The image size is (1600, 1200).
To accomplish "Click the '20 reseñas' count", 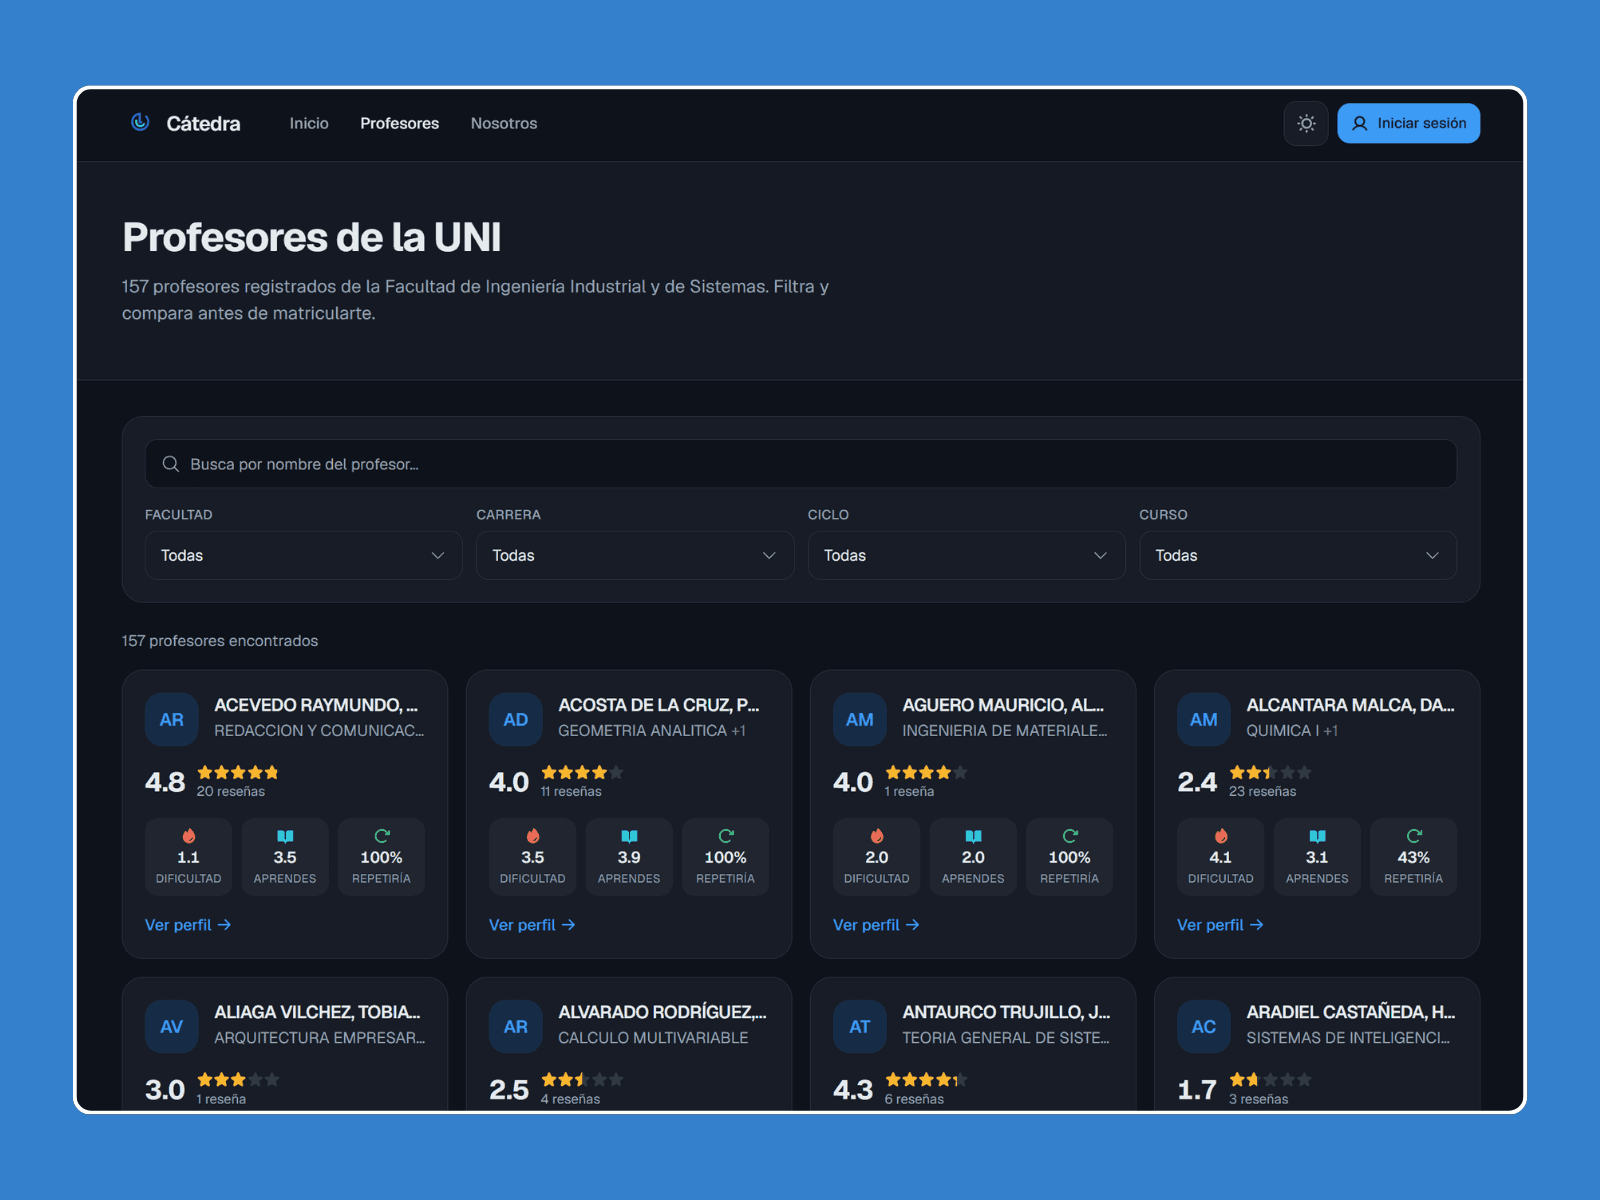I will 231,791.
